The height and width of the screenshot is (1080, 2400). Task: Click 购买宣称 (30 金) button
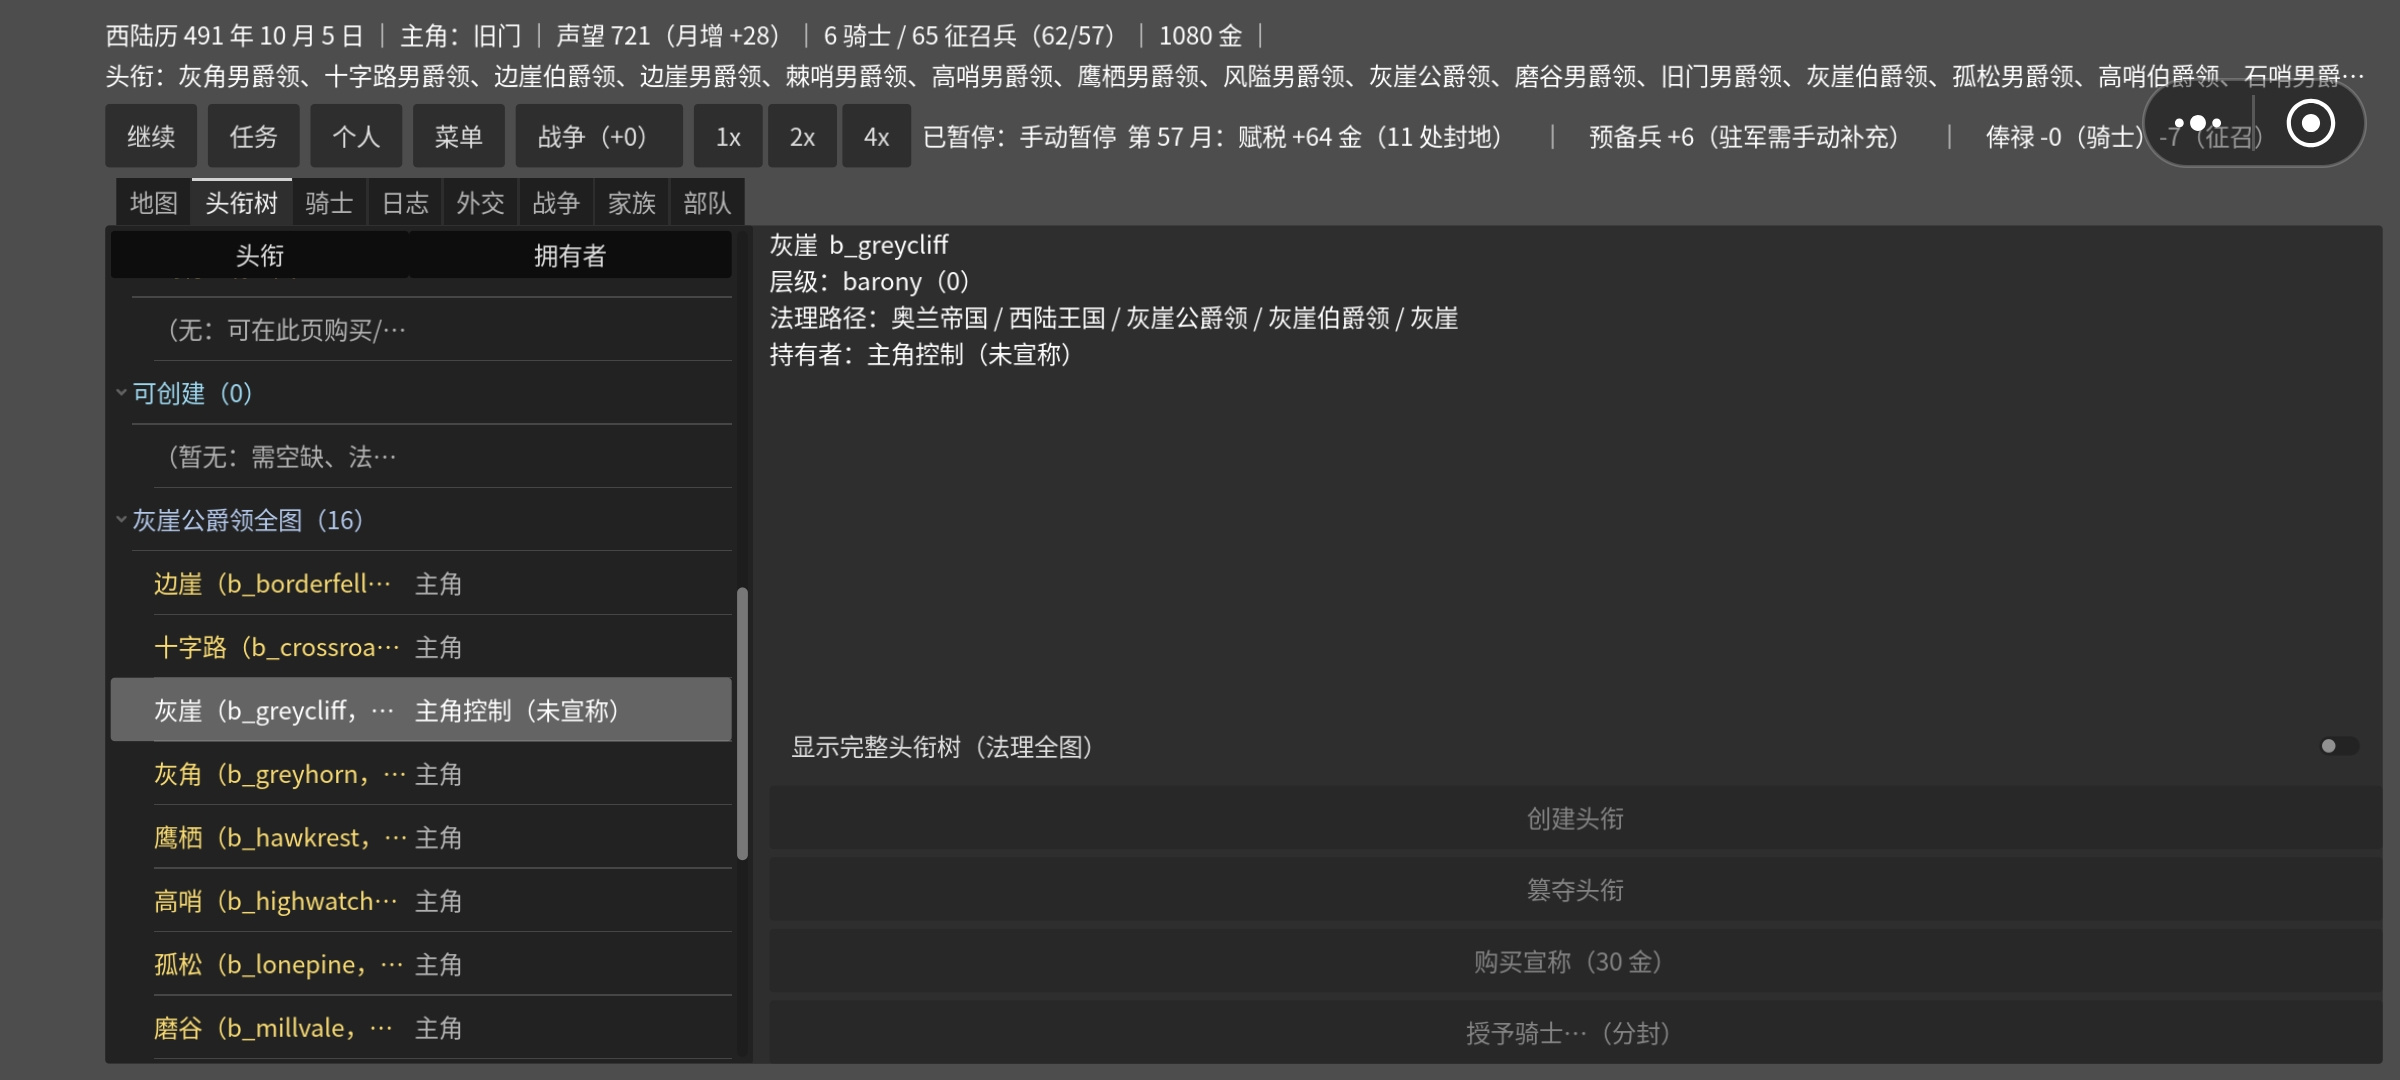point(1575,961)
